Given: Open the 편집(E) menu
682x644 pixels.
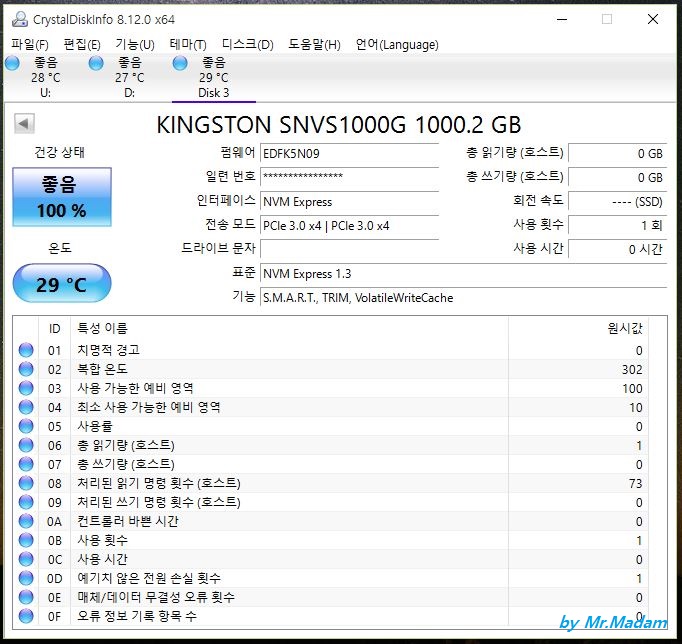Looking at the screenshot, I should point(82,44).
